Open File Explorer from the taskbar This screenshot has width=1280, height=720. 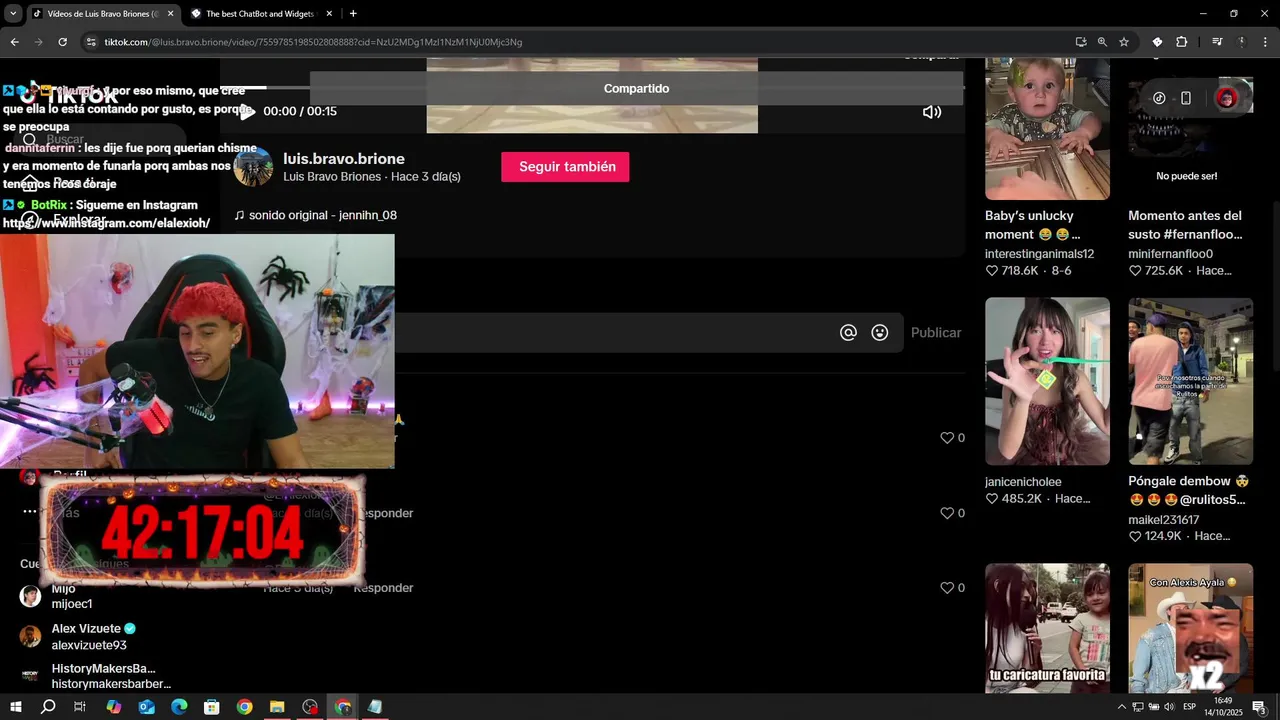277,707
